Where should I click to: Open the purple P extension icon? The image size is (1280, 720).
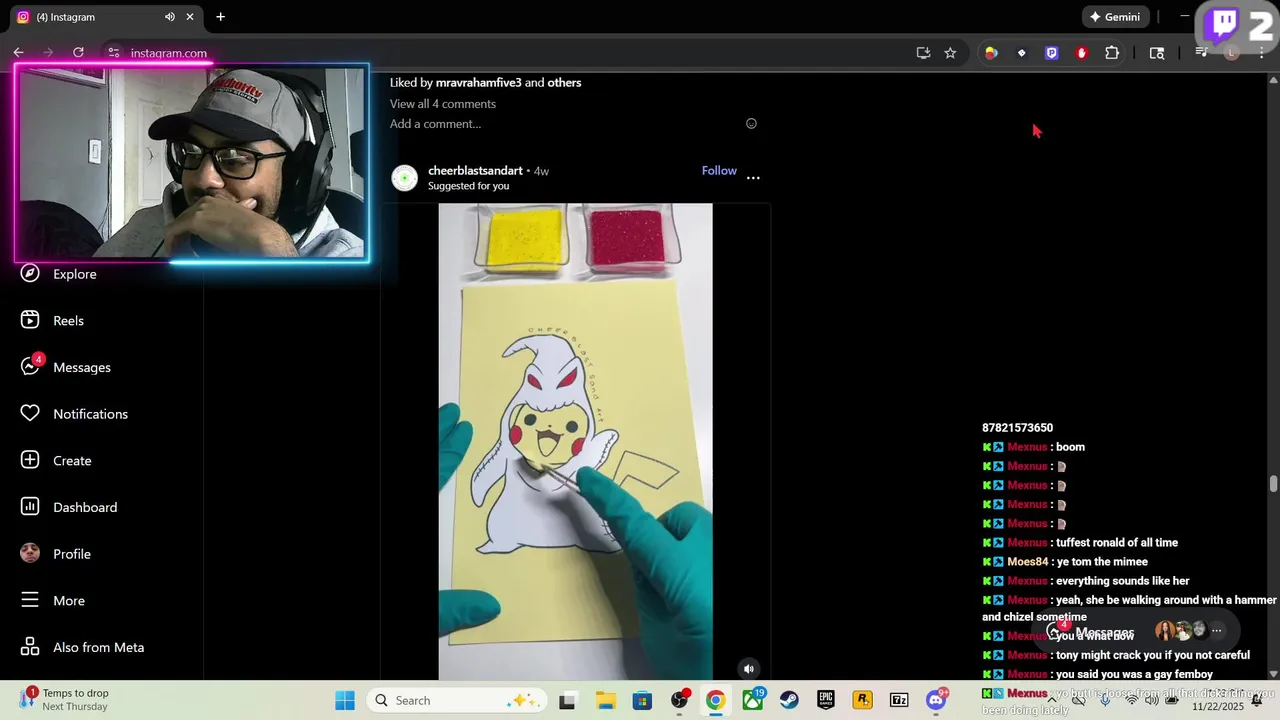click(1051, 53)
